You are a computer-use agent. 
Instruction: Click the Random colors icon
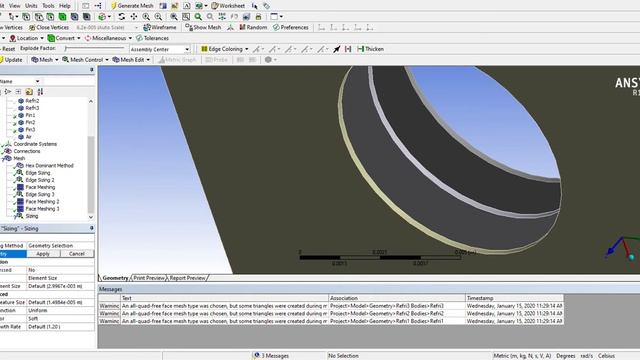point(253,27)
